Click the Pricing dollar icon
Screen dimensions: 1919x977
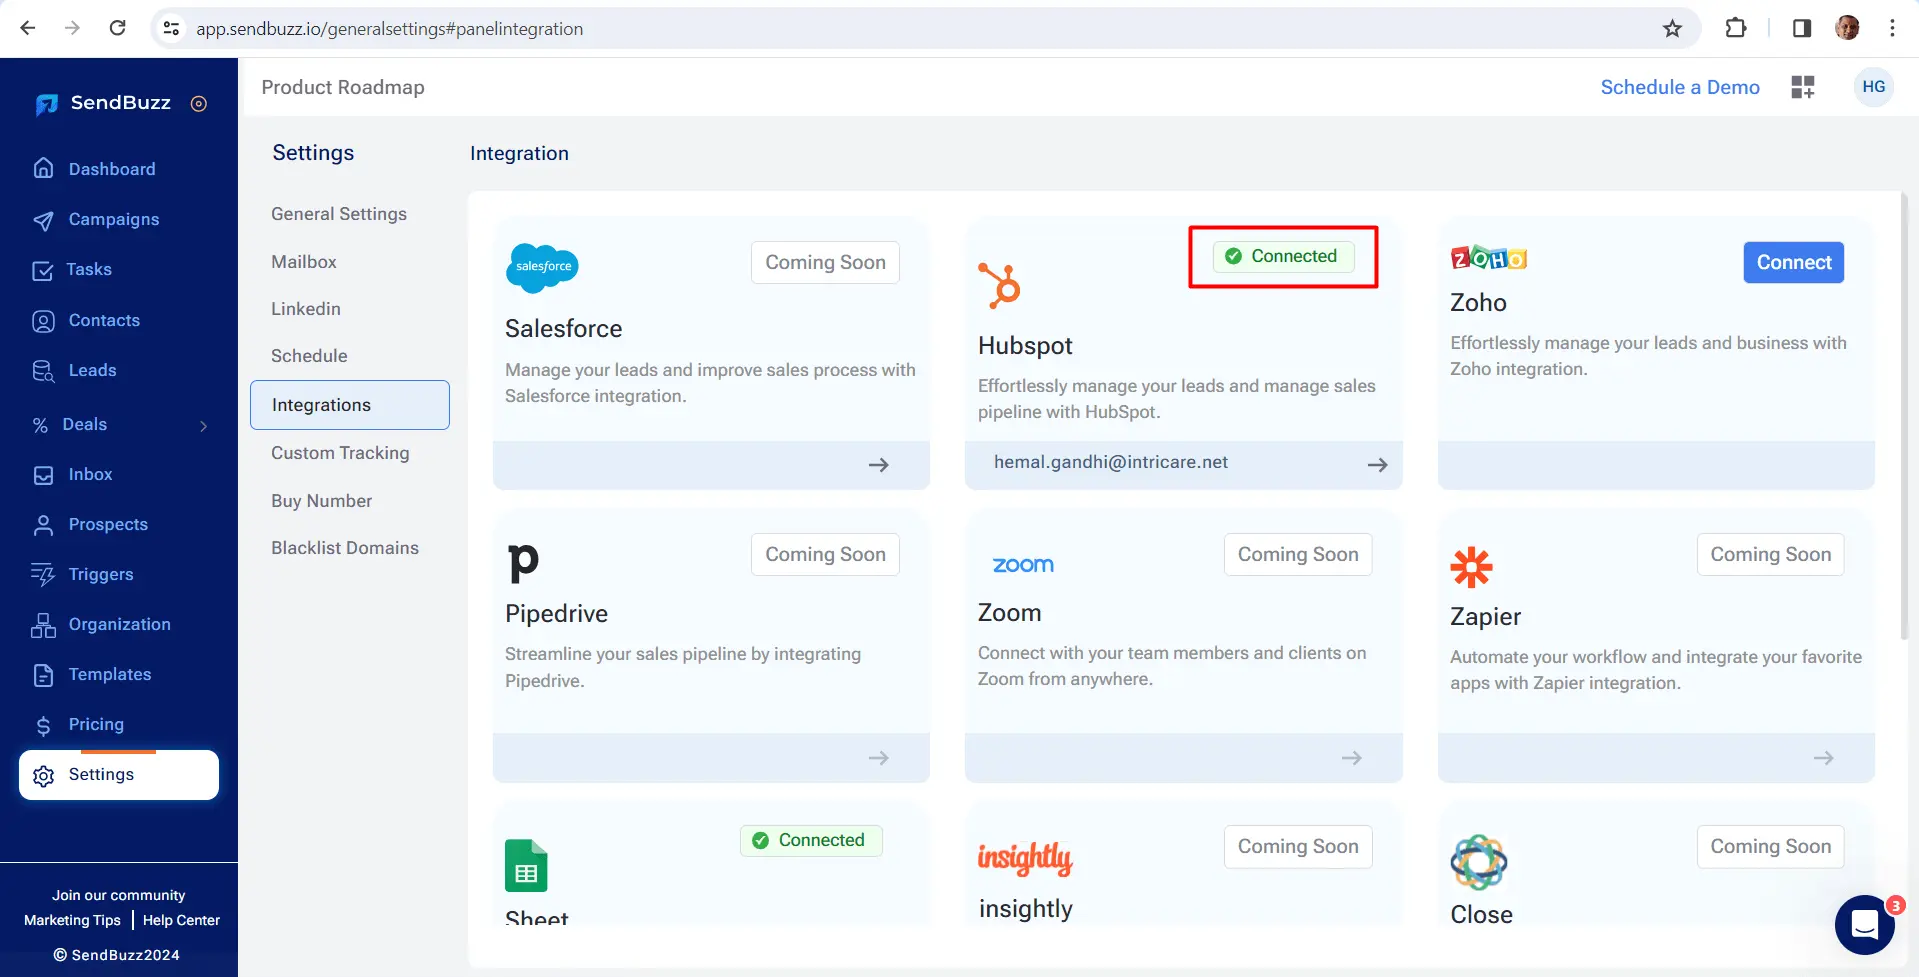43,726
